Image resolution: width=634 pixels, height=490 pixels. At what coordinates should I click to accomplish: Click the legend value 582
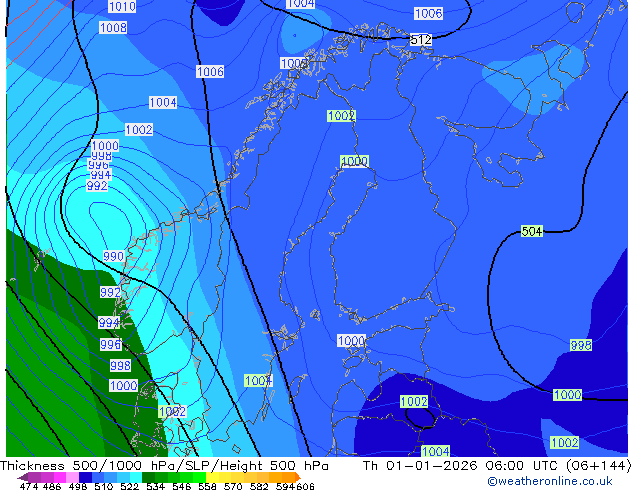point(259,486)
